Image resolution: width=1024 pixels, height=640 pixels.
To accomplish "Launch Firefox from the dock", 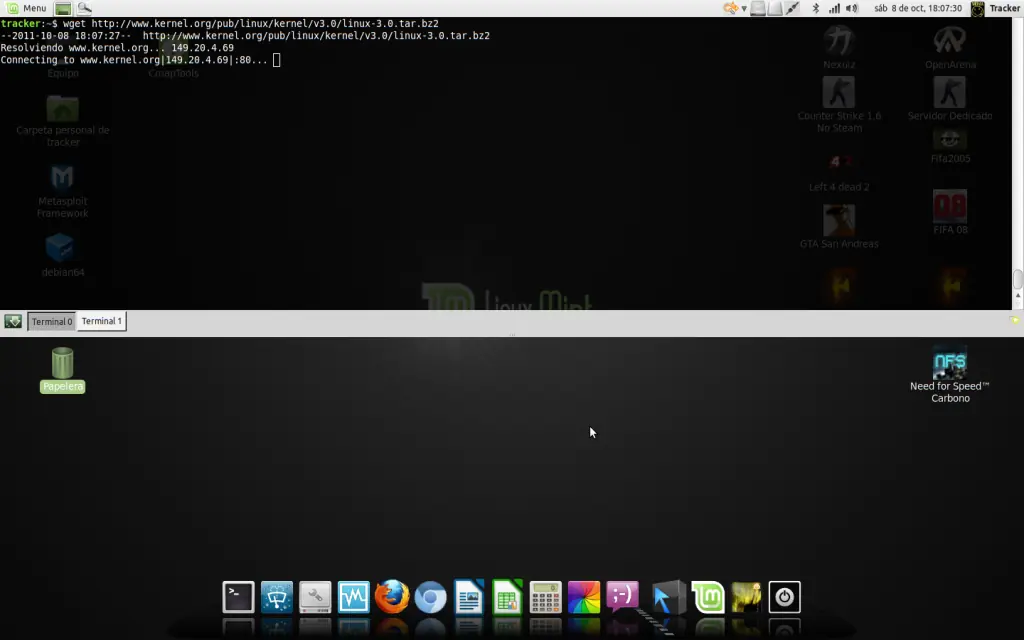I will (x=392, y=597).
